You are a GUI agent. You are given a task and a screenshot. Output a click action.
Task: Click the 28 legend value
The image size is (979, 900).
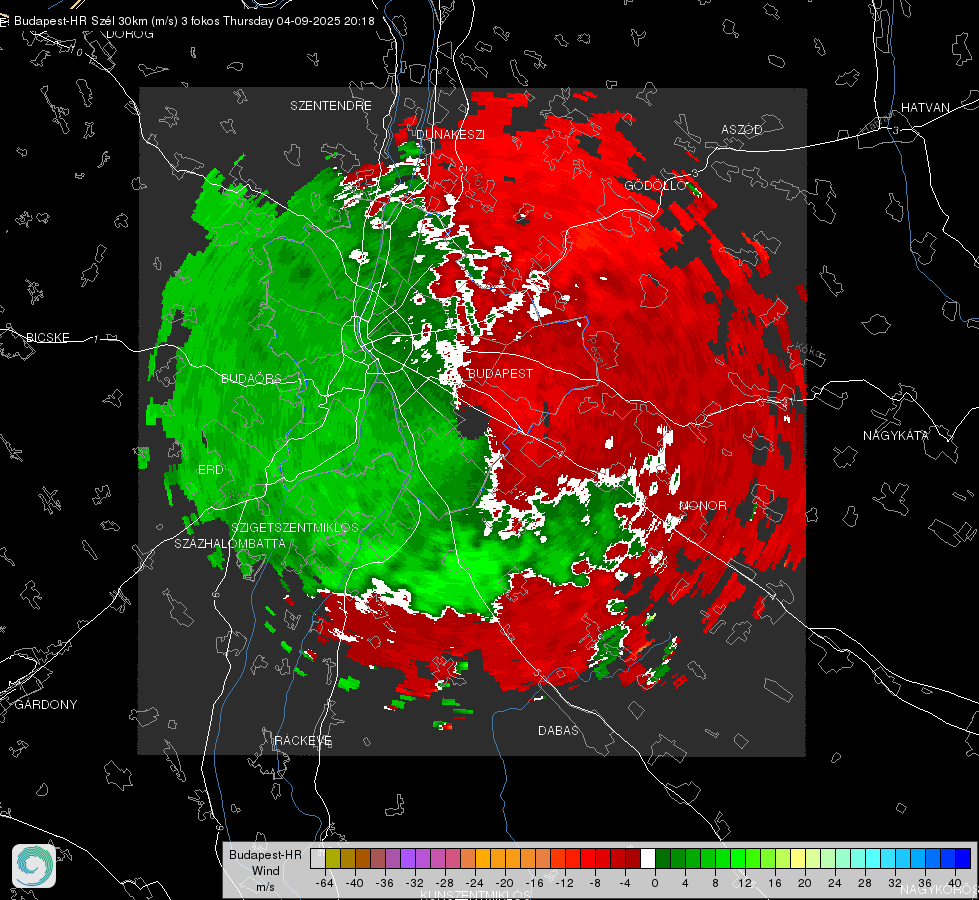tap(865, 883)
